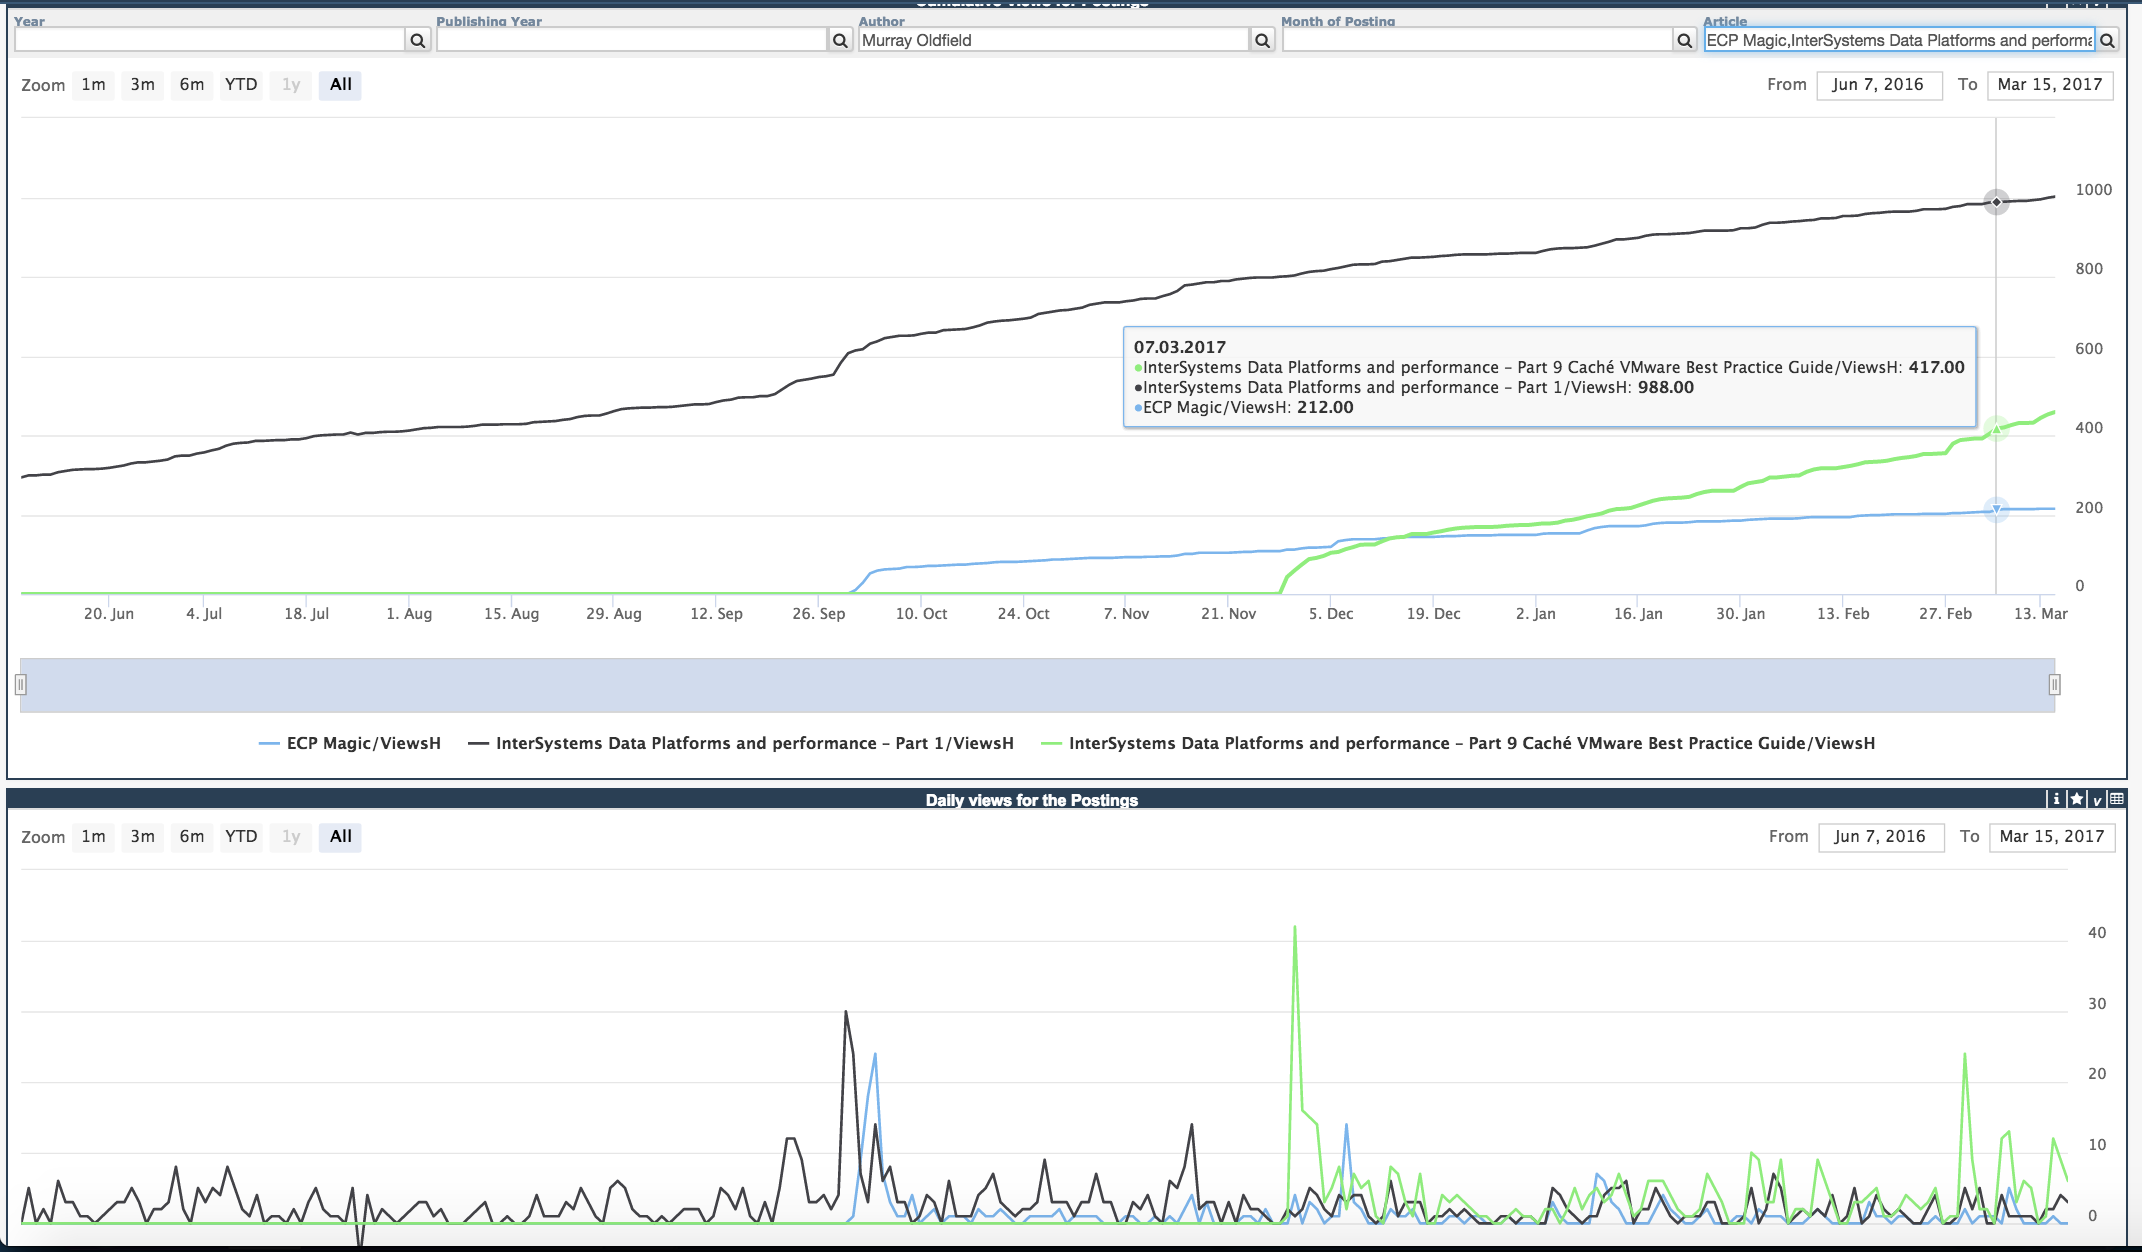Click the 26. Sep axis label
The image size is (2142, 1252).
[818, 613]
